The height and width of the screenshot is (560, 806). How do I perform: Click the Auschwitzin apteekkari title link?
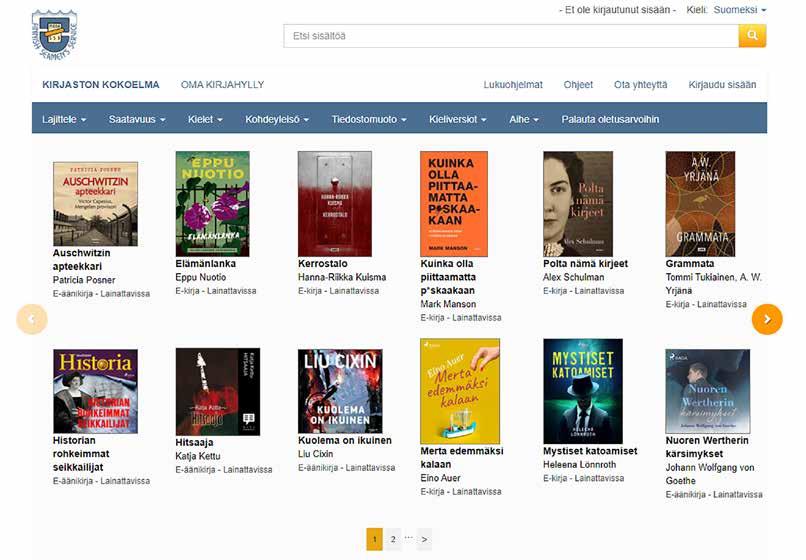(81, 260)
